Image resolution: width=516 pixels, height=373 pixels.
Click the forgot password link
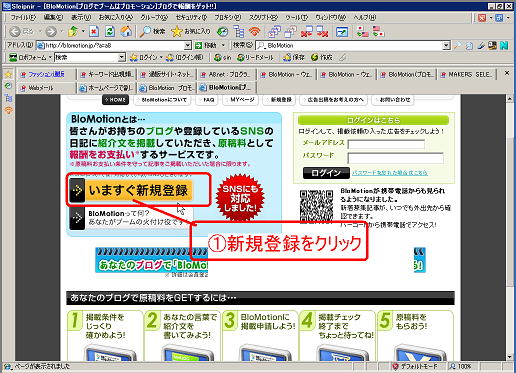coord(390,173)
